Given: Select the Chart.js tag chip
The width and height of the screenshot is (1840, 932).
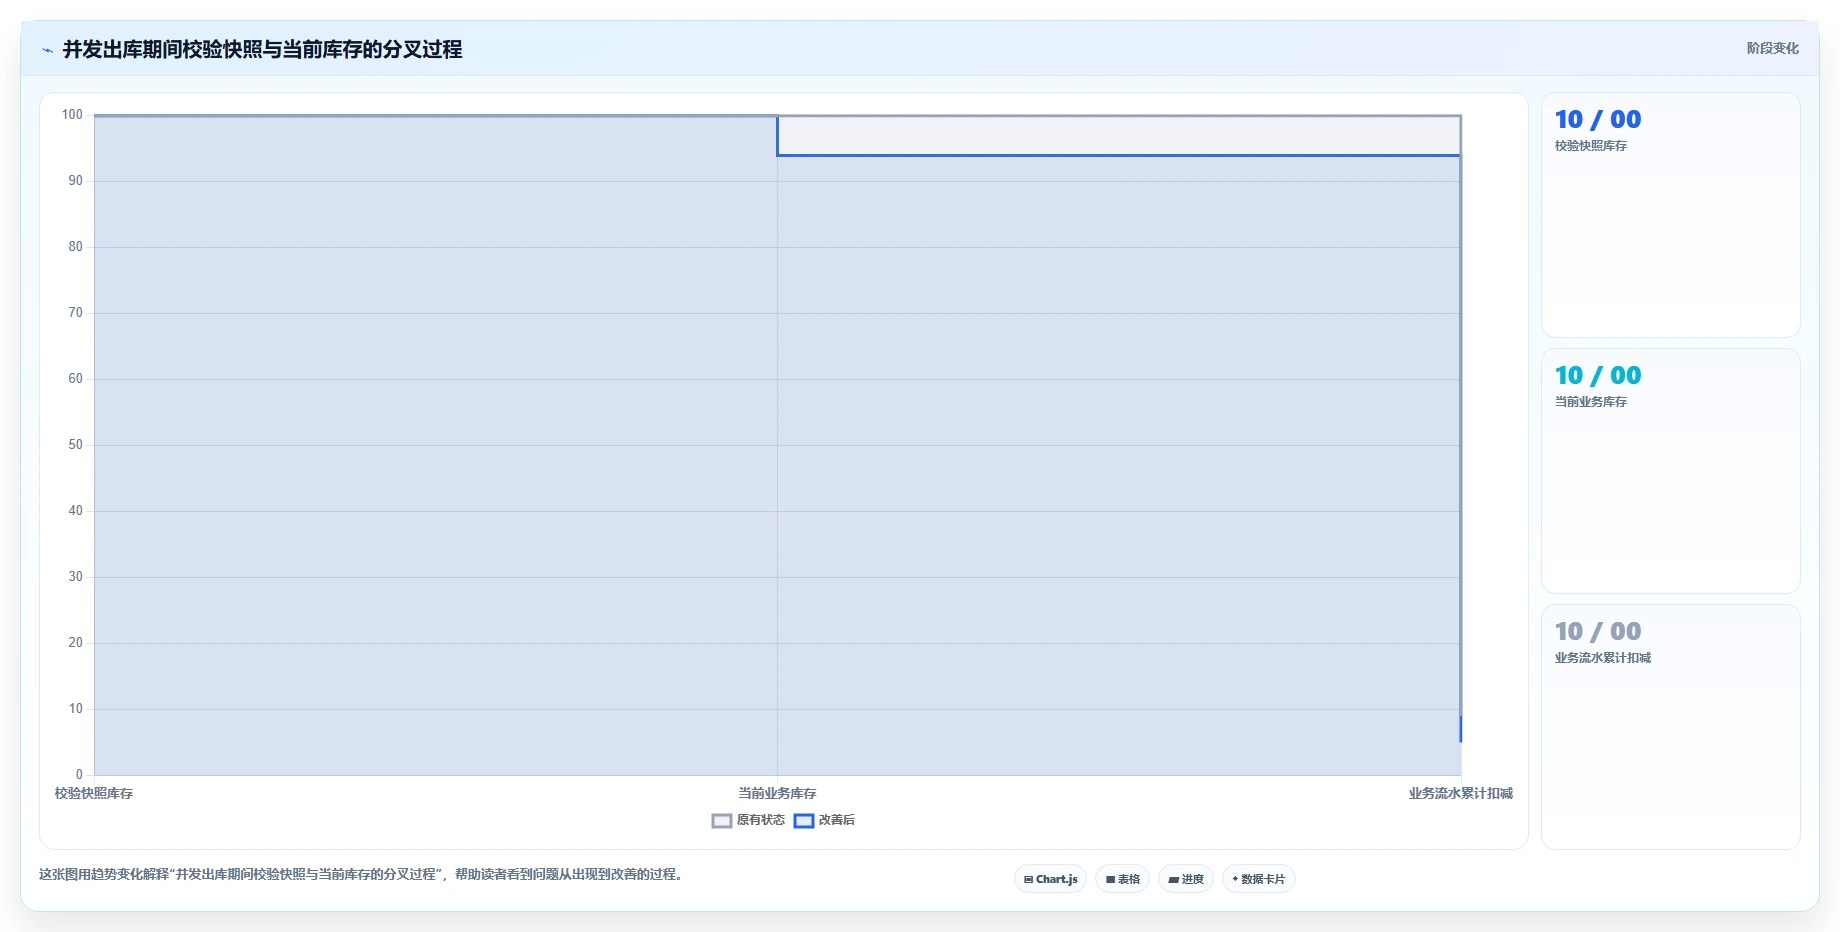Looking at the screenshot, I should [x=1050, y=879].
